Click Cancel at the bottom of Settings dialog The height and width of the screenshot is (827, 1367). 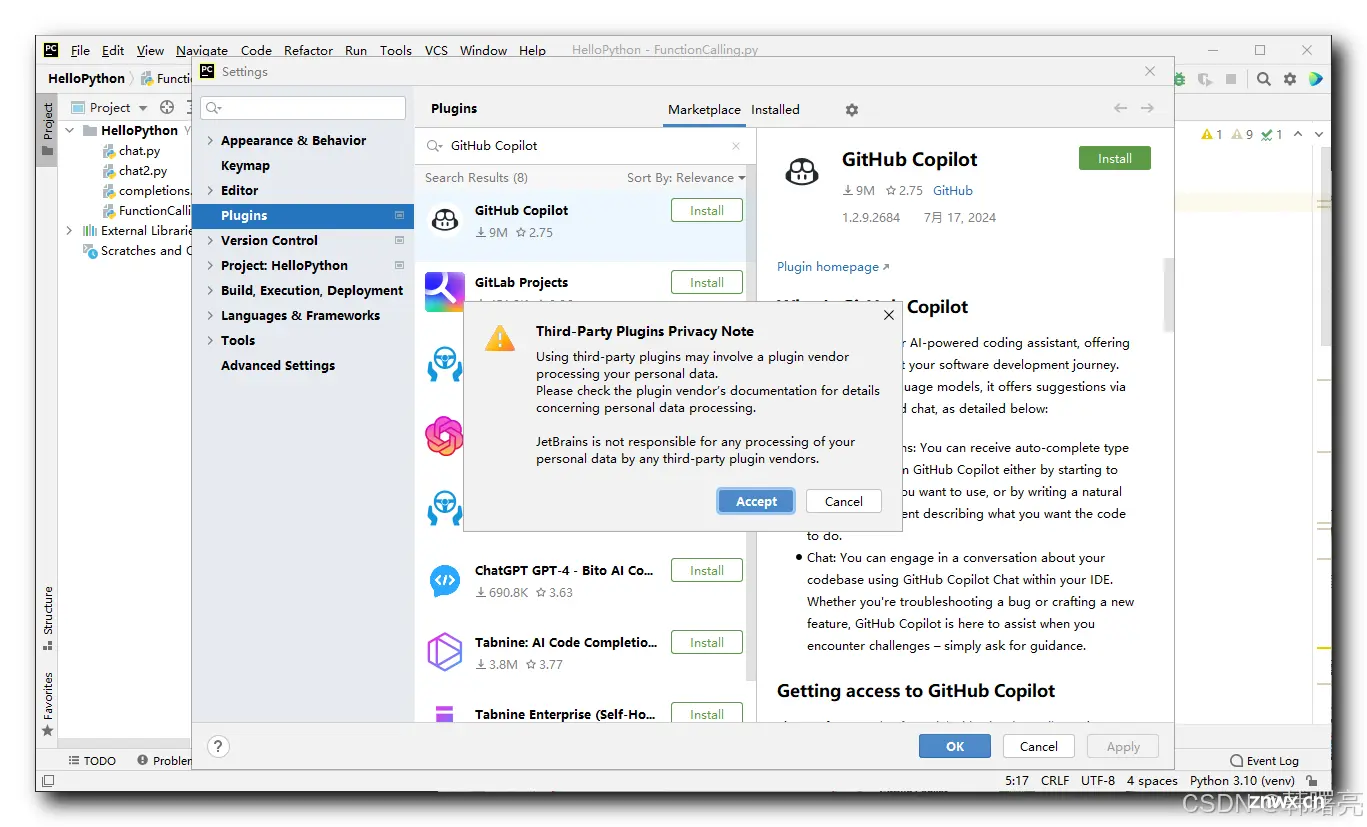pyautogui.click(x=1038, y=746)
